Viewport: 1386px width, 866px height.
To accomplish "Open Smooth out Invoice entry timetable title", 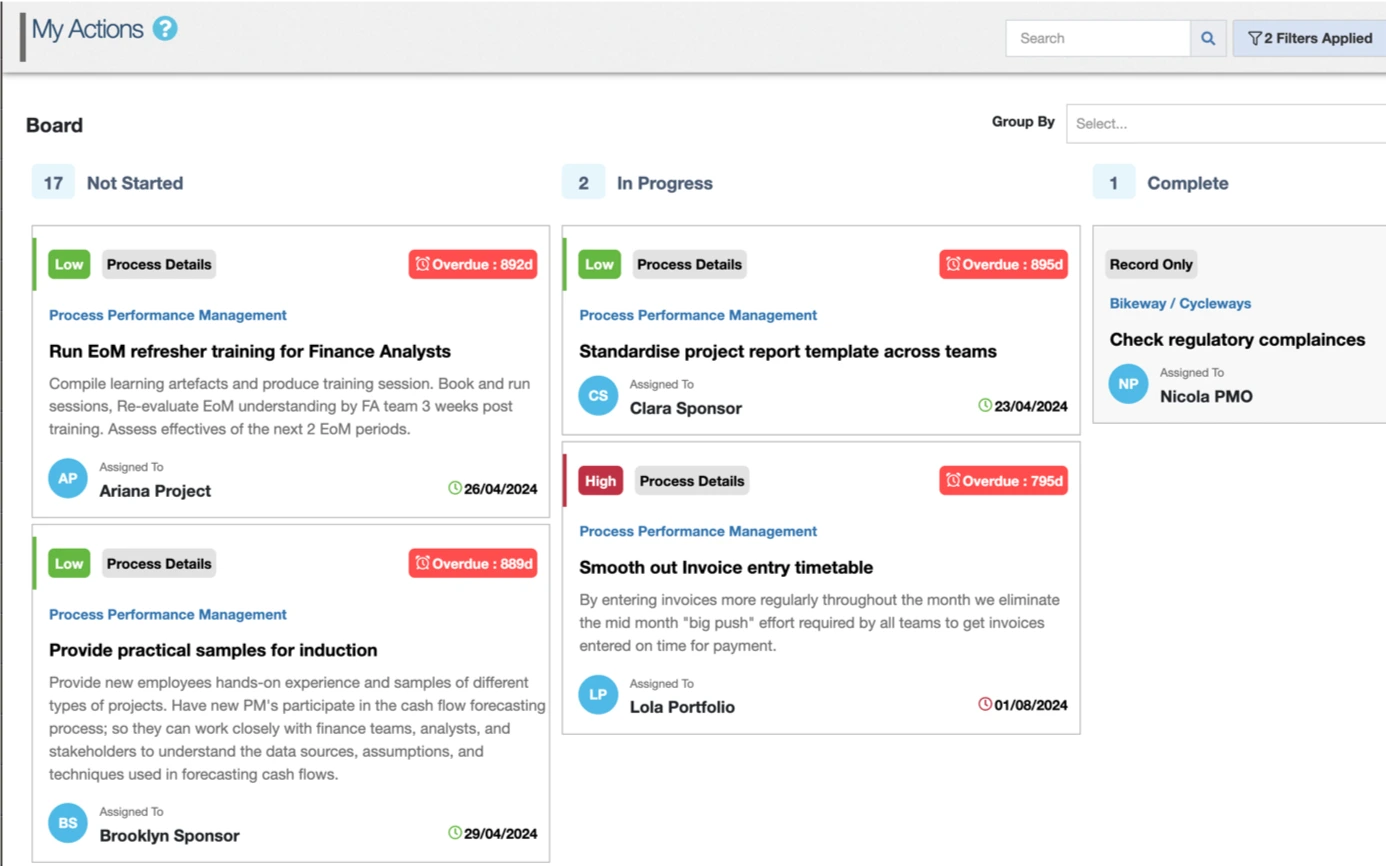I will [726, 567].
